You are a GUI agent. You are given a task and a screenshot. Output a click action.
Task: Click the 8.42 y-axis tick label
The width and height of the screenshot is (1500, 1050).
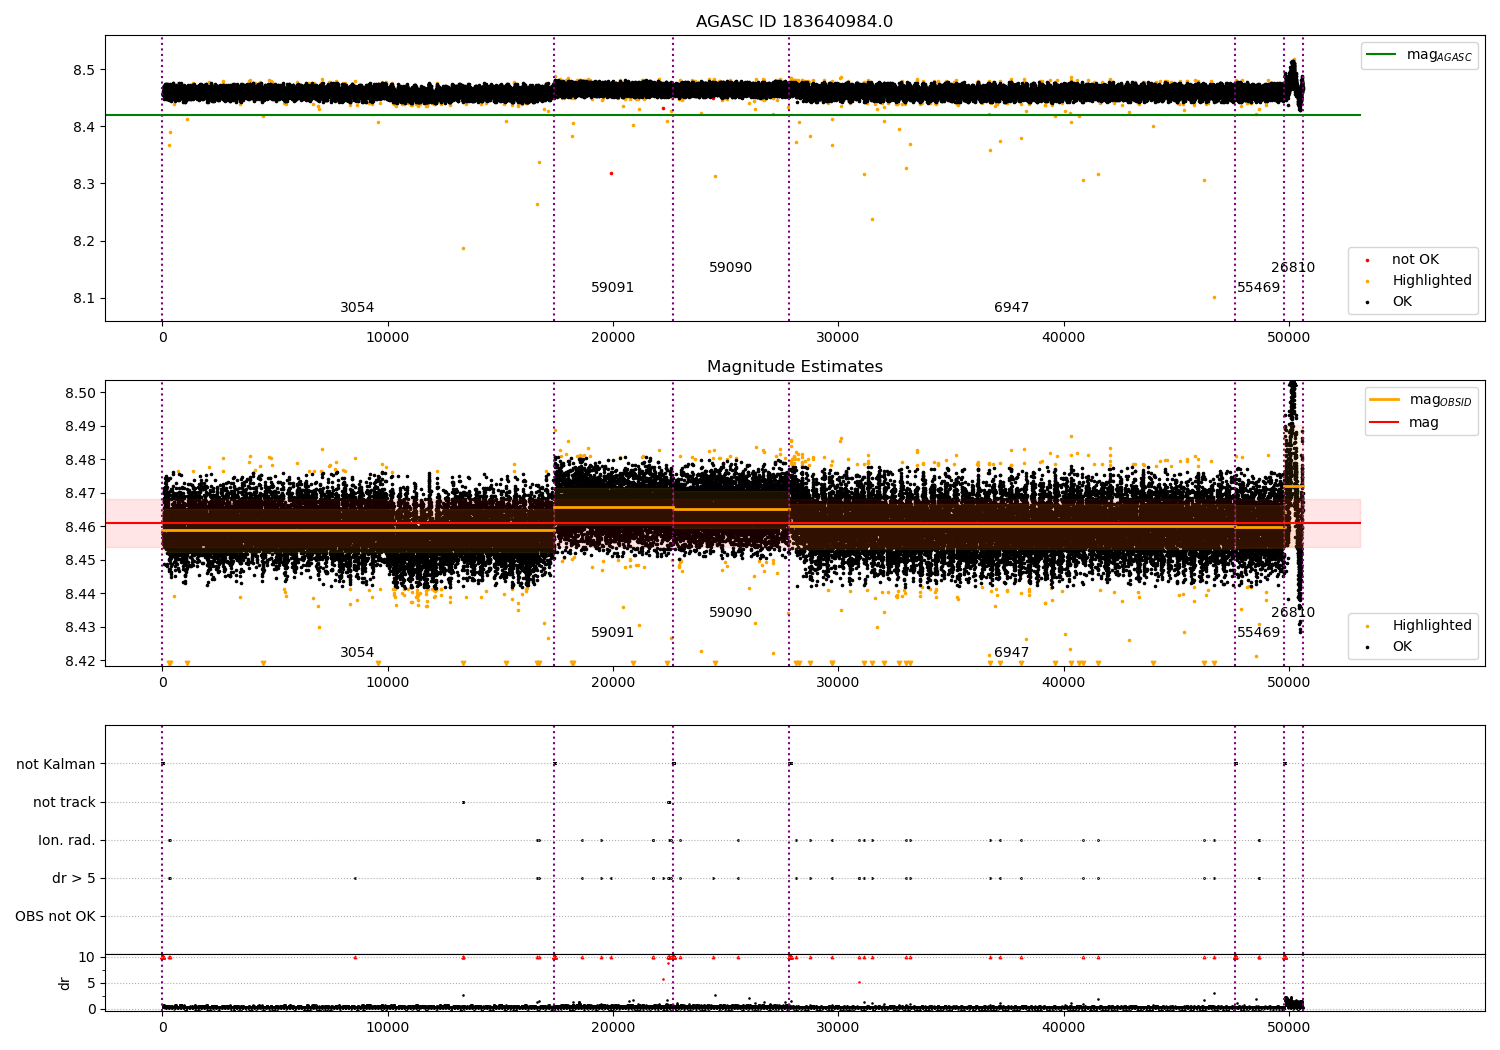click(x=79, y=661)
